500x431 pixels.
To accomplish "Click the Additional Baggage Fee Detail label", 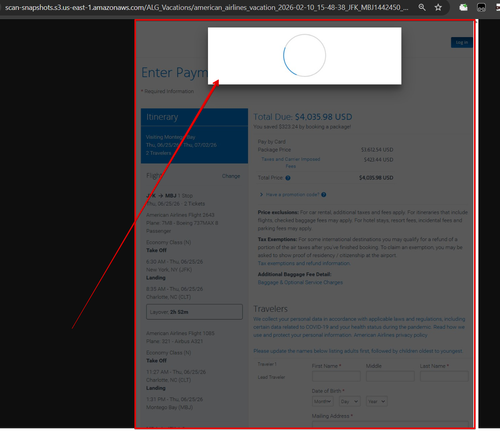I will [294, 274].
